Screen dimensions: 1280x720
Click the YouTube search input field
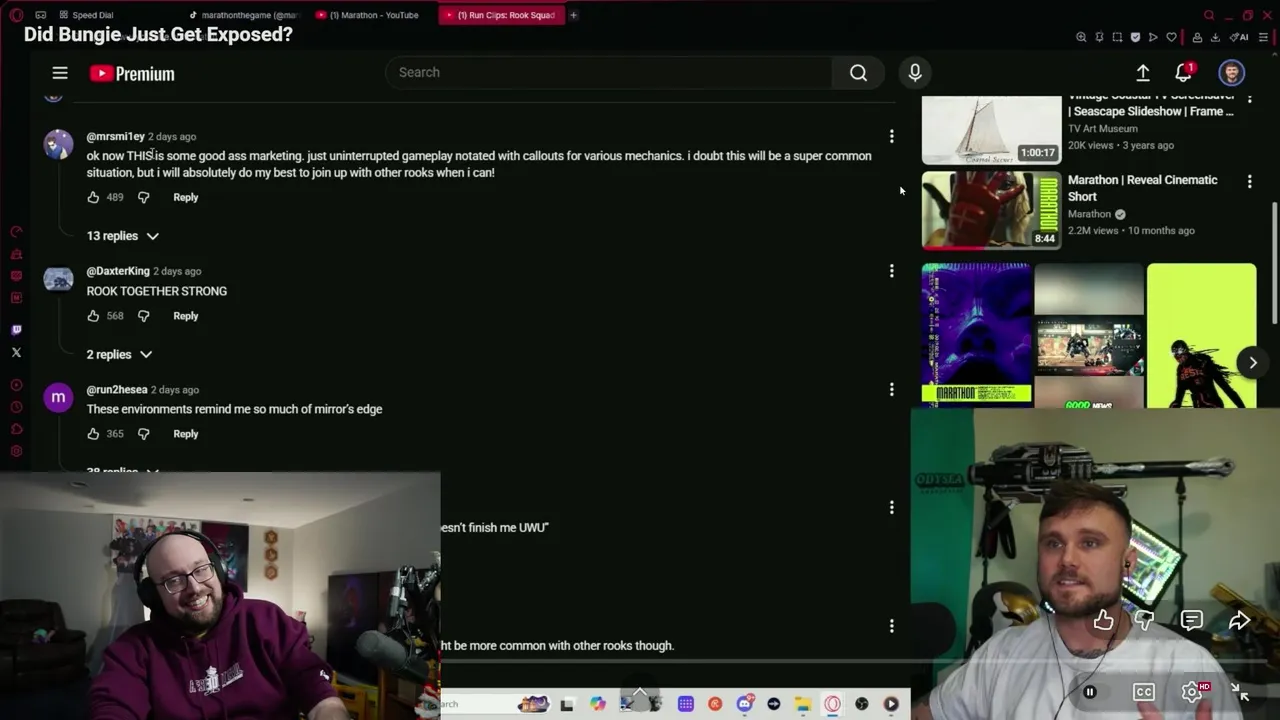pos(610,72)
